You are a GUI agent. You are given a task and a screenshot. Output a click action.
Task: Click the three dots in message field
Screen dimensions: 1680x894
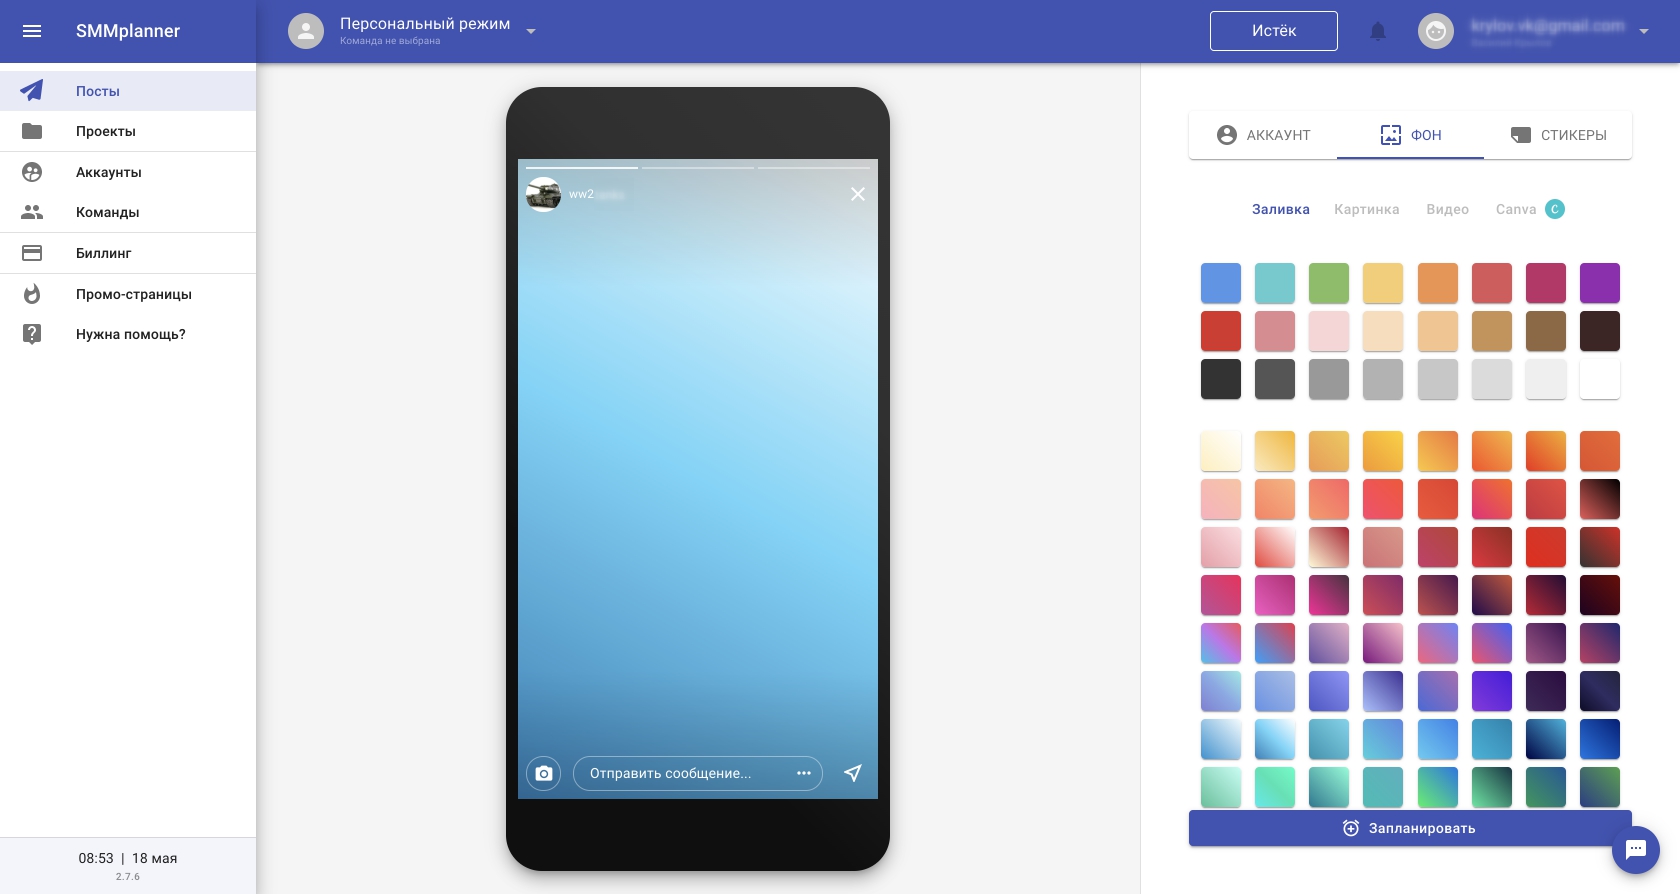[x=804, y=773]
